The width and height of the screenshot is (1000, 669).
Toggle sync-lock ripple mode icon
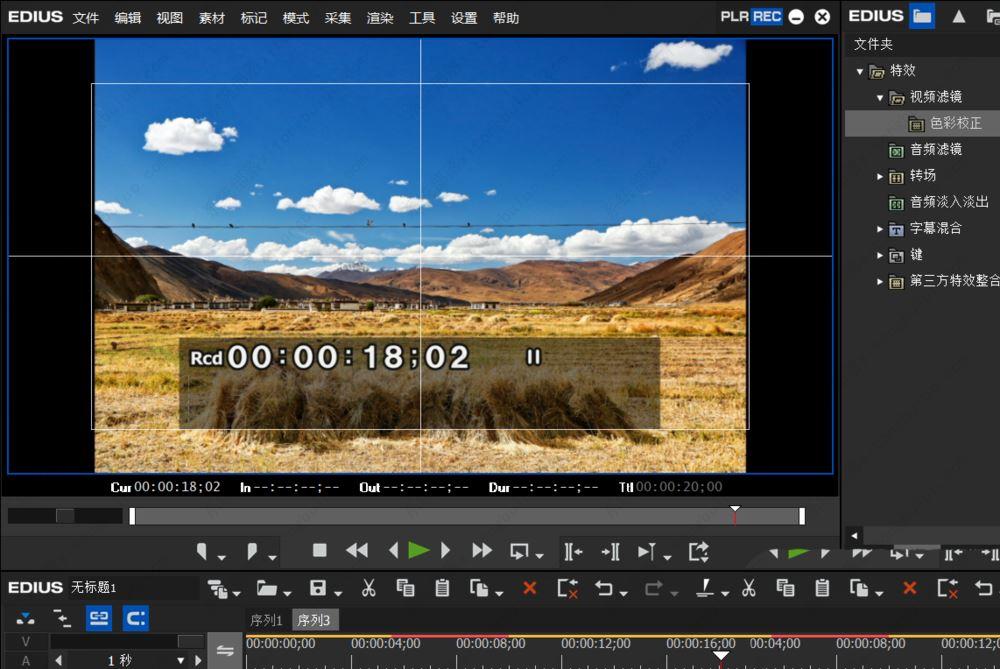[x=62, y=618]
